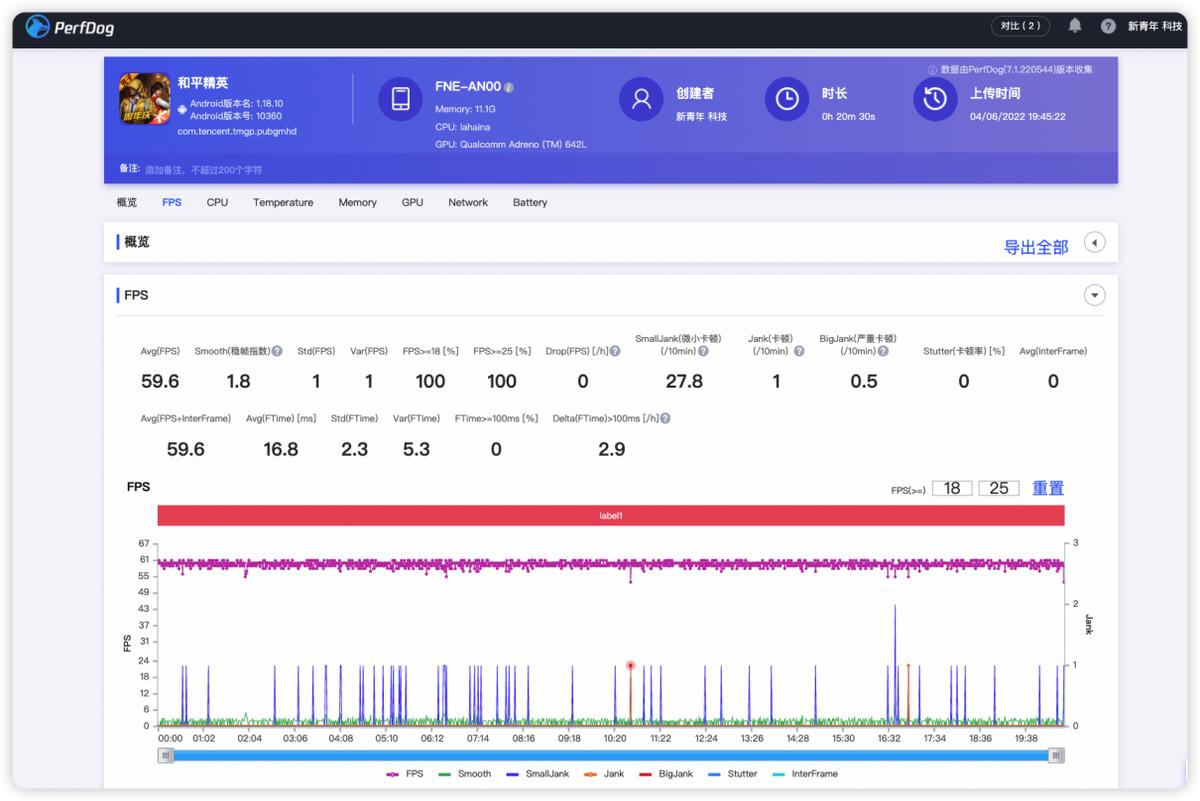Click the 导出全部 export all link
The height and width of the screenshot is (801, 1200).
pos(1035,247)
